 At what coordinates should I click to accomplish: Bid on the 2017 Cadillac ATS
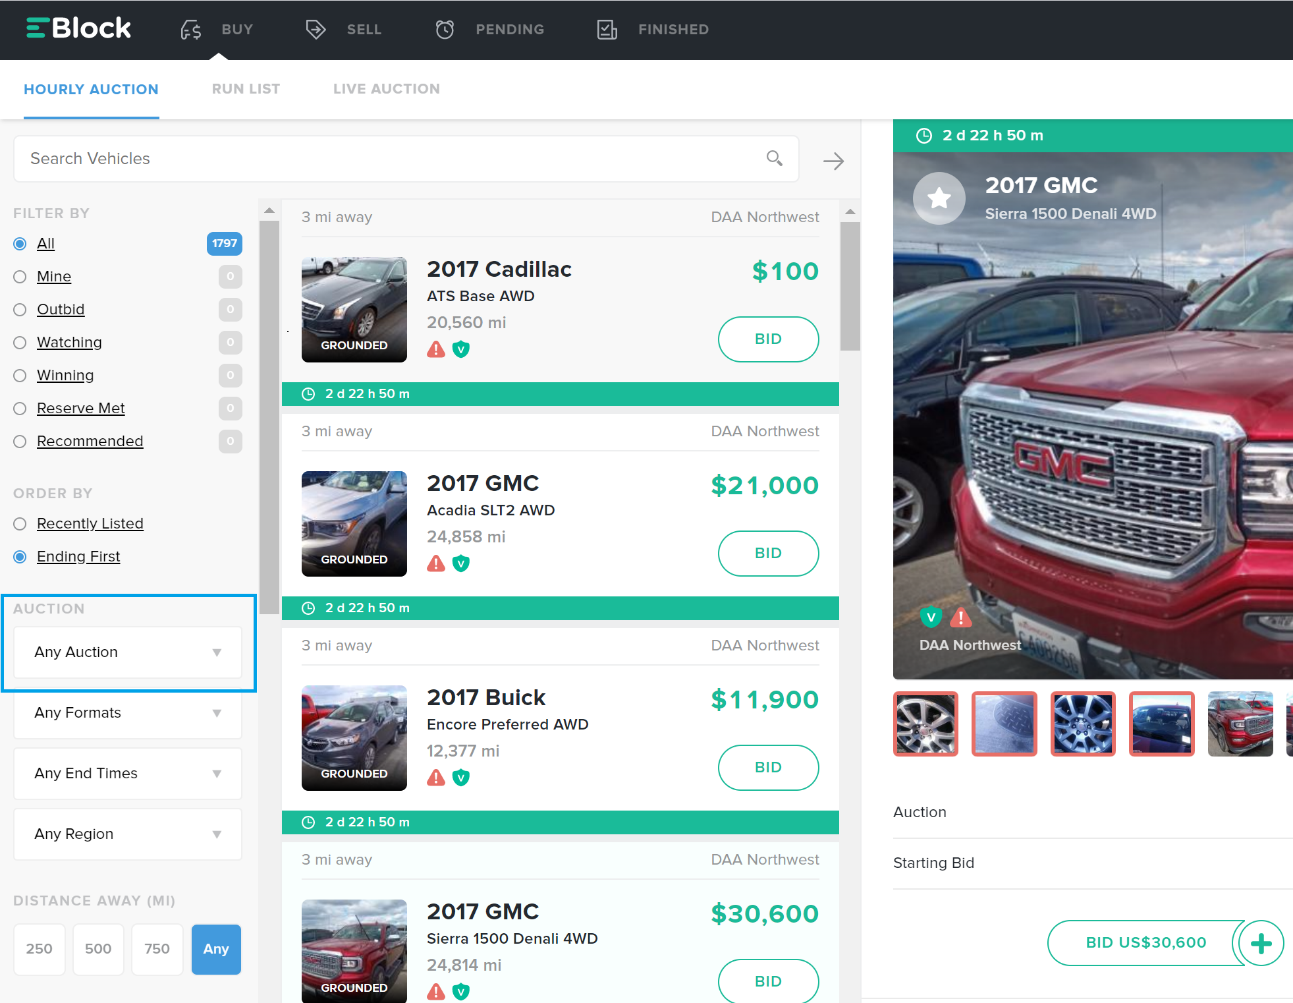[x=768, y=340]
